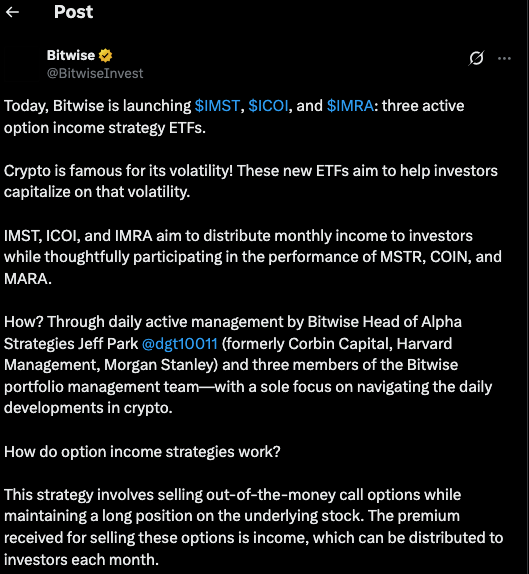Screen dimensions: 529x574
Task: Click the Post page heading
Action: 73,12
